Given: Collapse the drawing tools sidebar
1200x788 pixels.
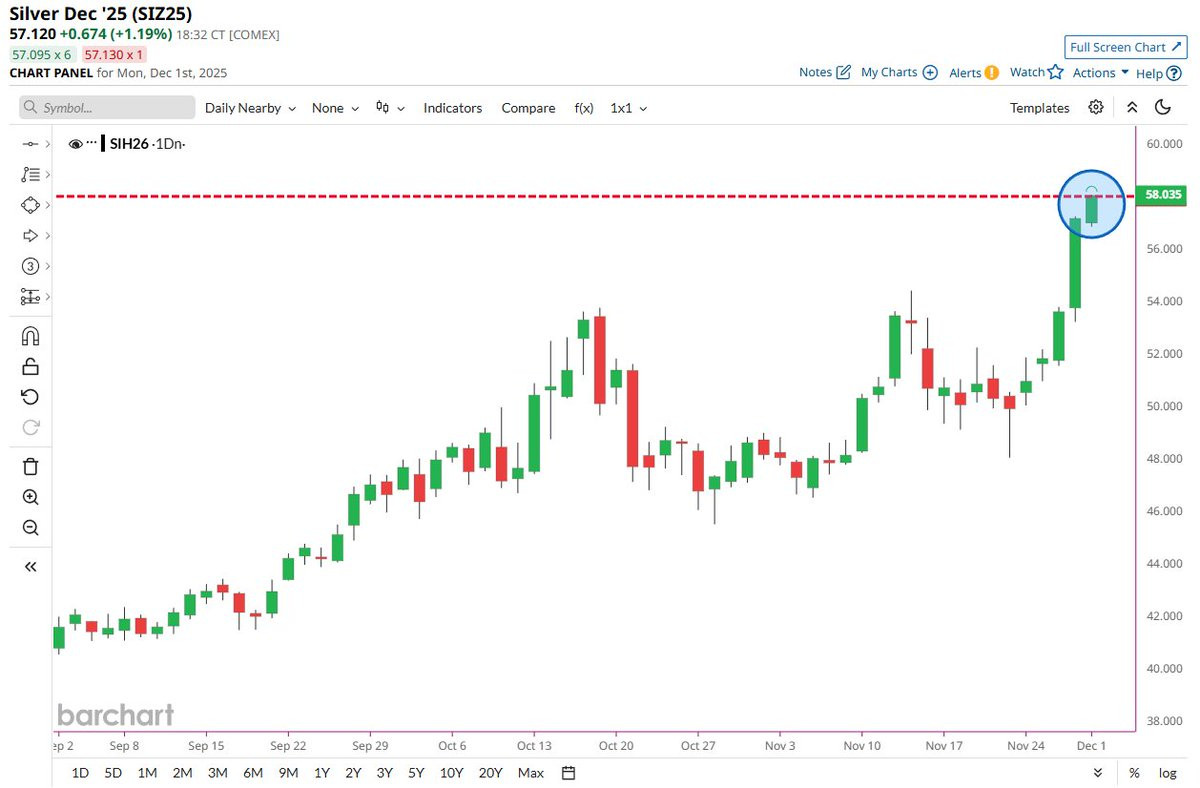Looking at the screenshot, I should point(30,567).
